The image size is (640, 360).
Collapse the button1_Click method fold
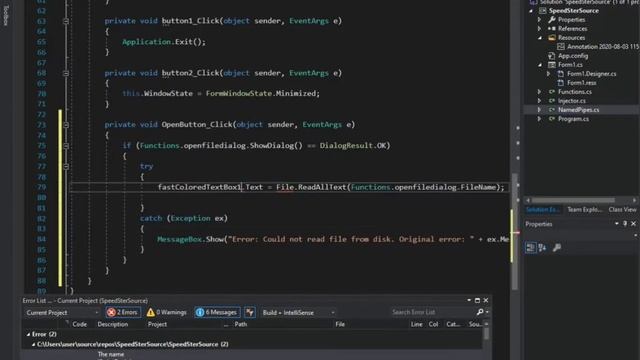(x=66, y=21)
